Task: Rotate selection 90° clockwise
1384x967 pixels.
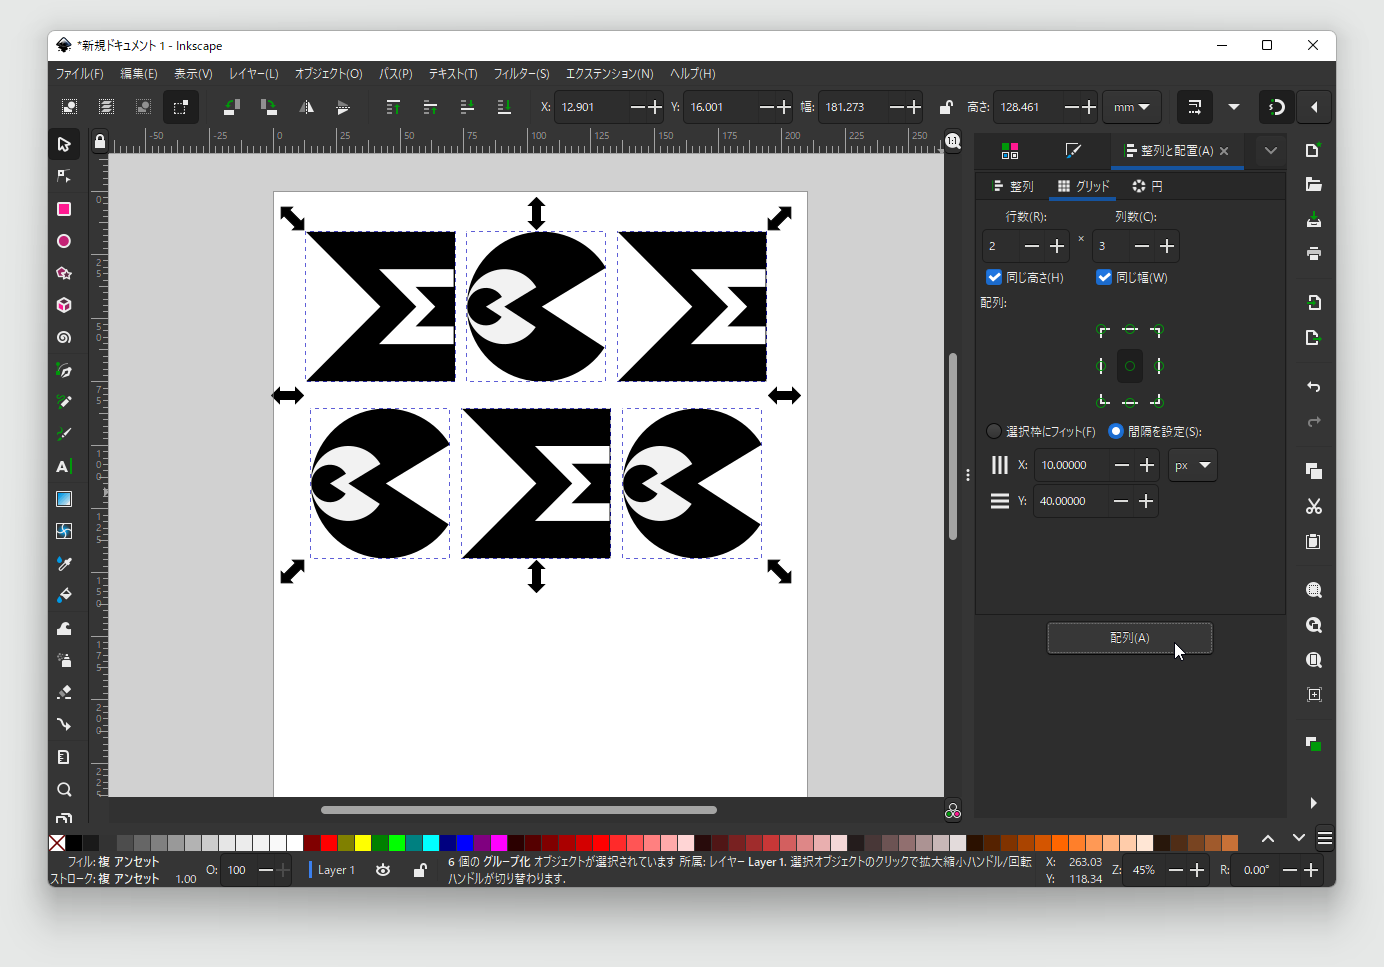Action: [269, 107]
